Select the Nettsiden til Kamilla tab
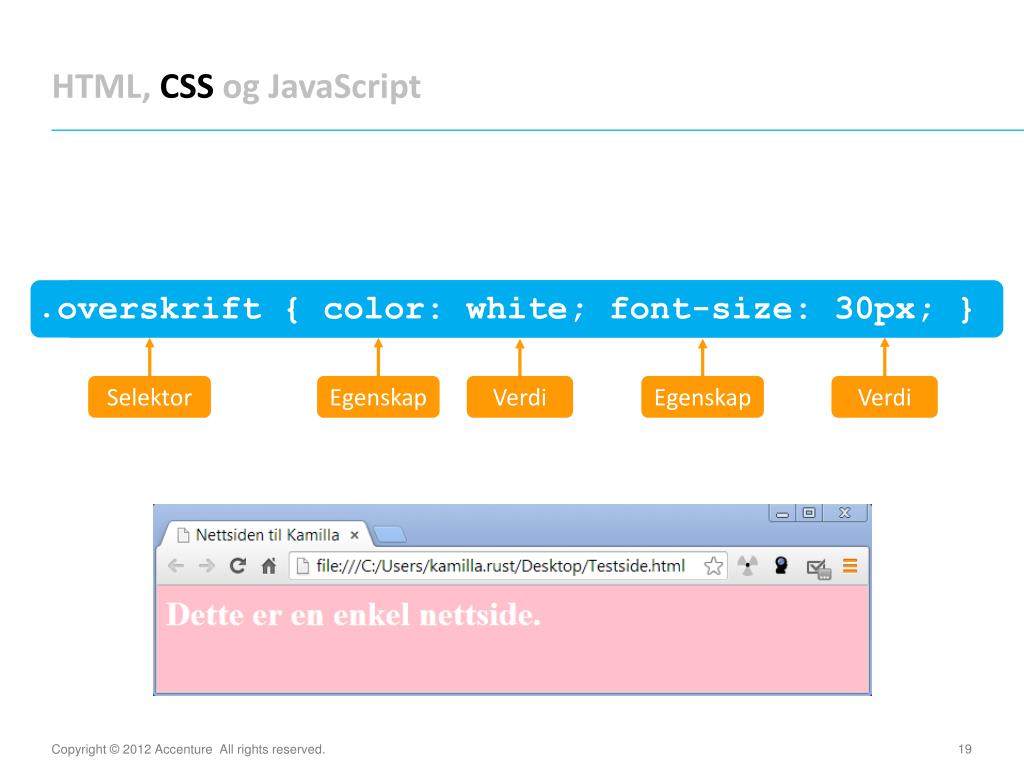The width and height of the screenshot is (1024, 768). pyautogui.click(x=266, y=535)
